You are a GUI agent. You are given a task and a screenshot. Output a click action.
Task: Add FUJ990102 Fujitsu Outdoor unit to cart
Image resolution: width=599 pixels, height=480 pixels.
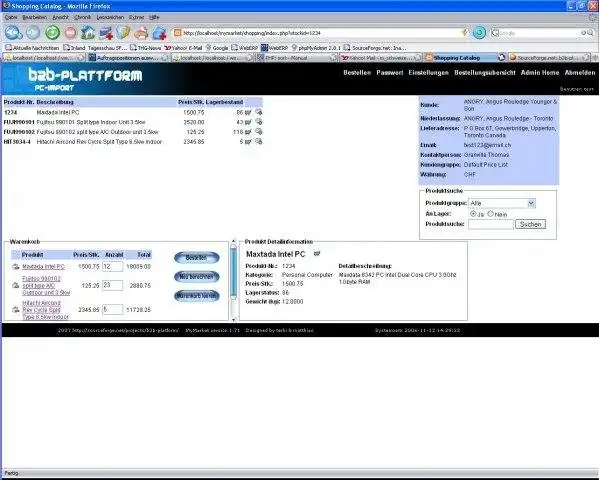click(x=248, y=132)
